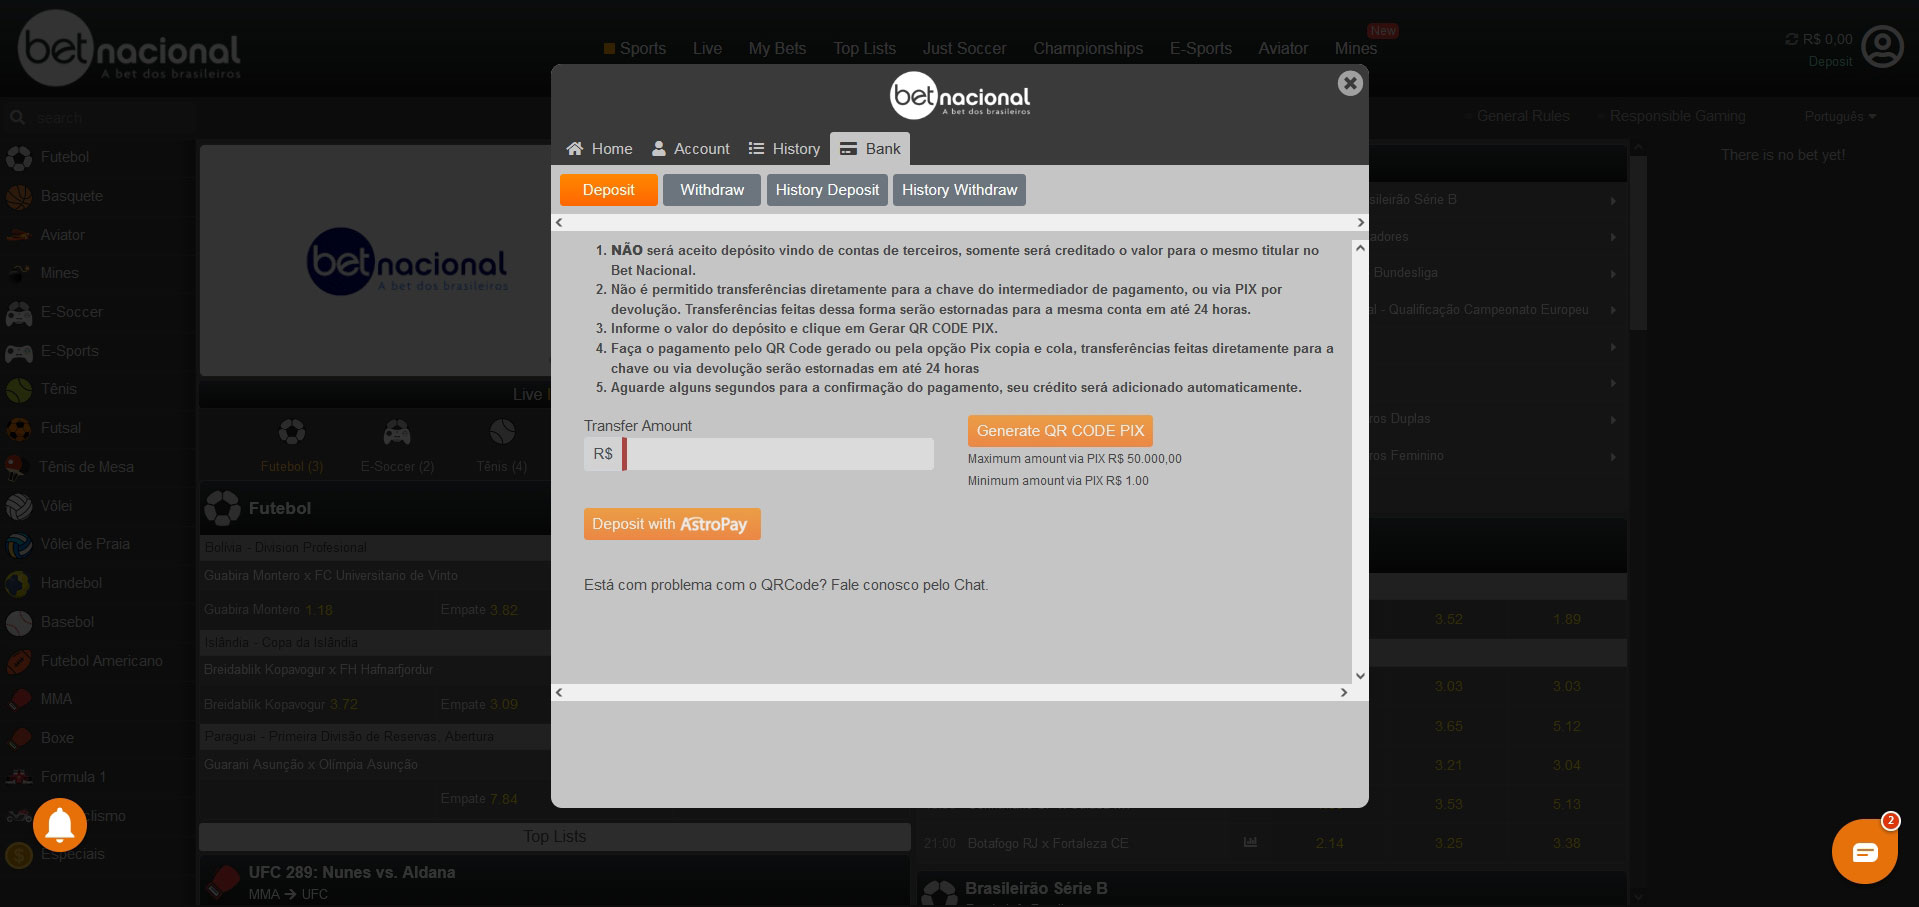Click the orange Deposit button
The image size is (1919, 907).
click(x=609, y=190)
